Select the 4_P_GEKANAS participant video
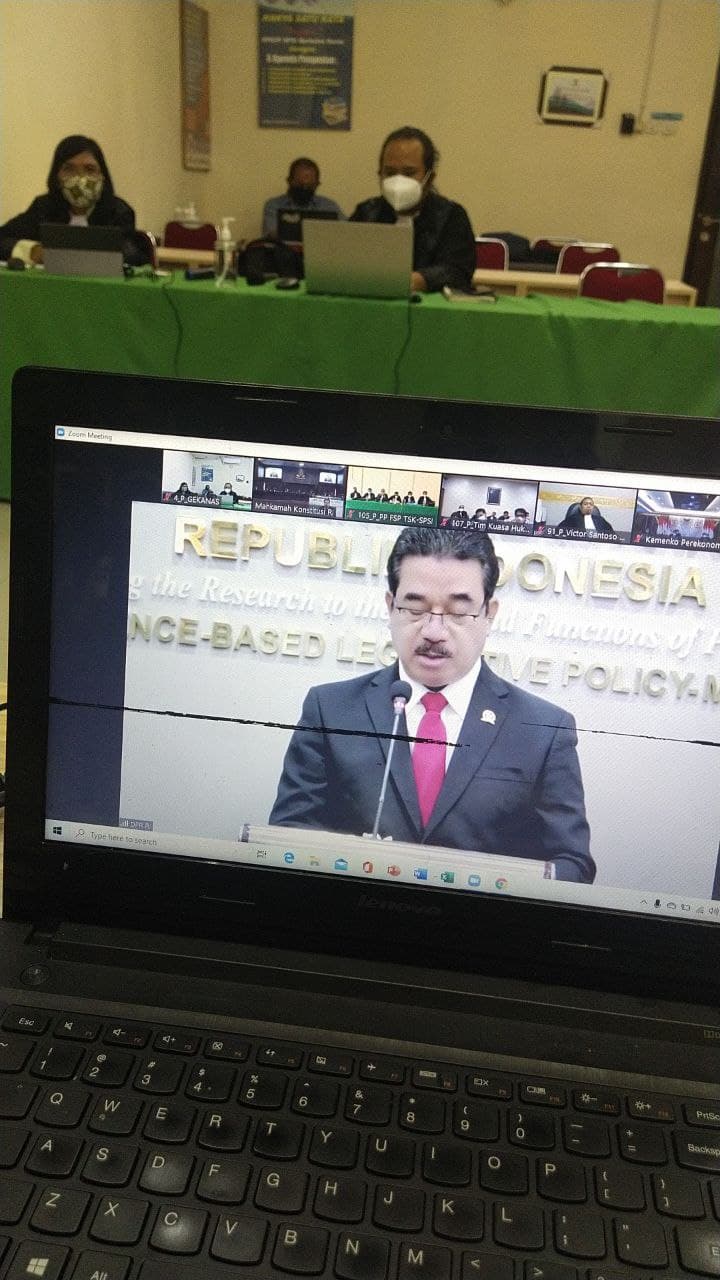 207,478
